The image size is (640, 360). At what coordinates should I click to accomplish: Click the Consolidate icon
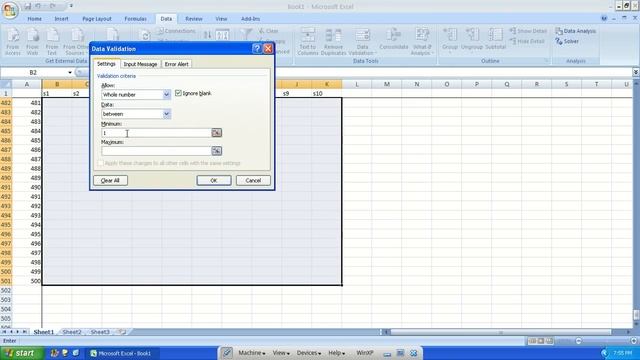[x=393, y=35]
